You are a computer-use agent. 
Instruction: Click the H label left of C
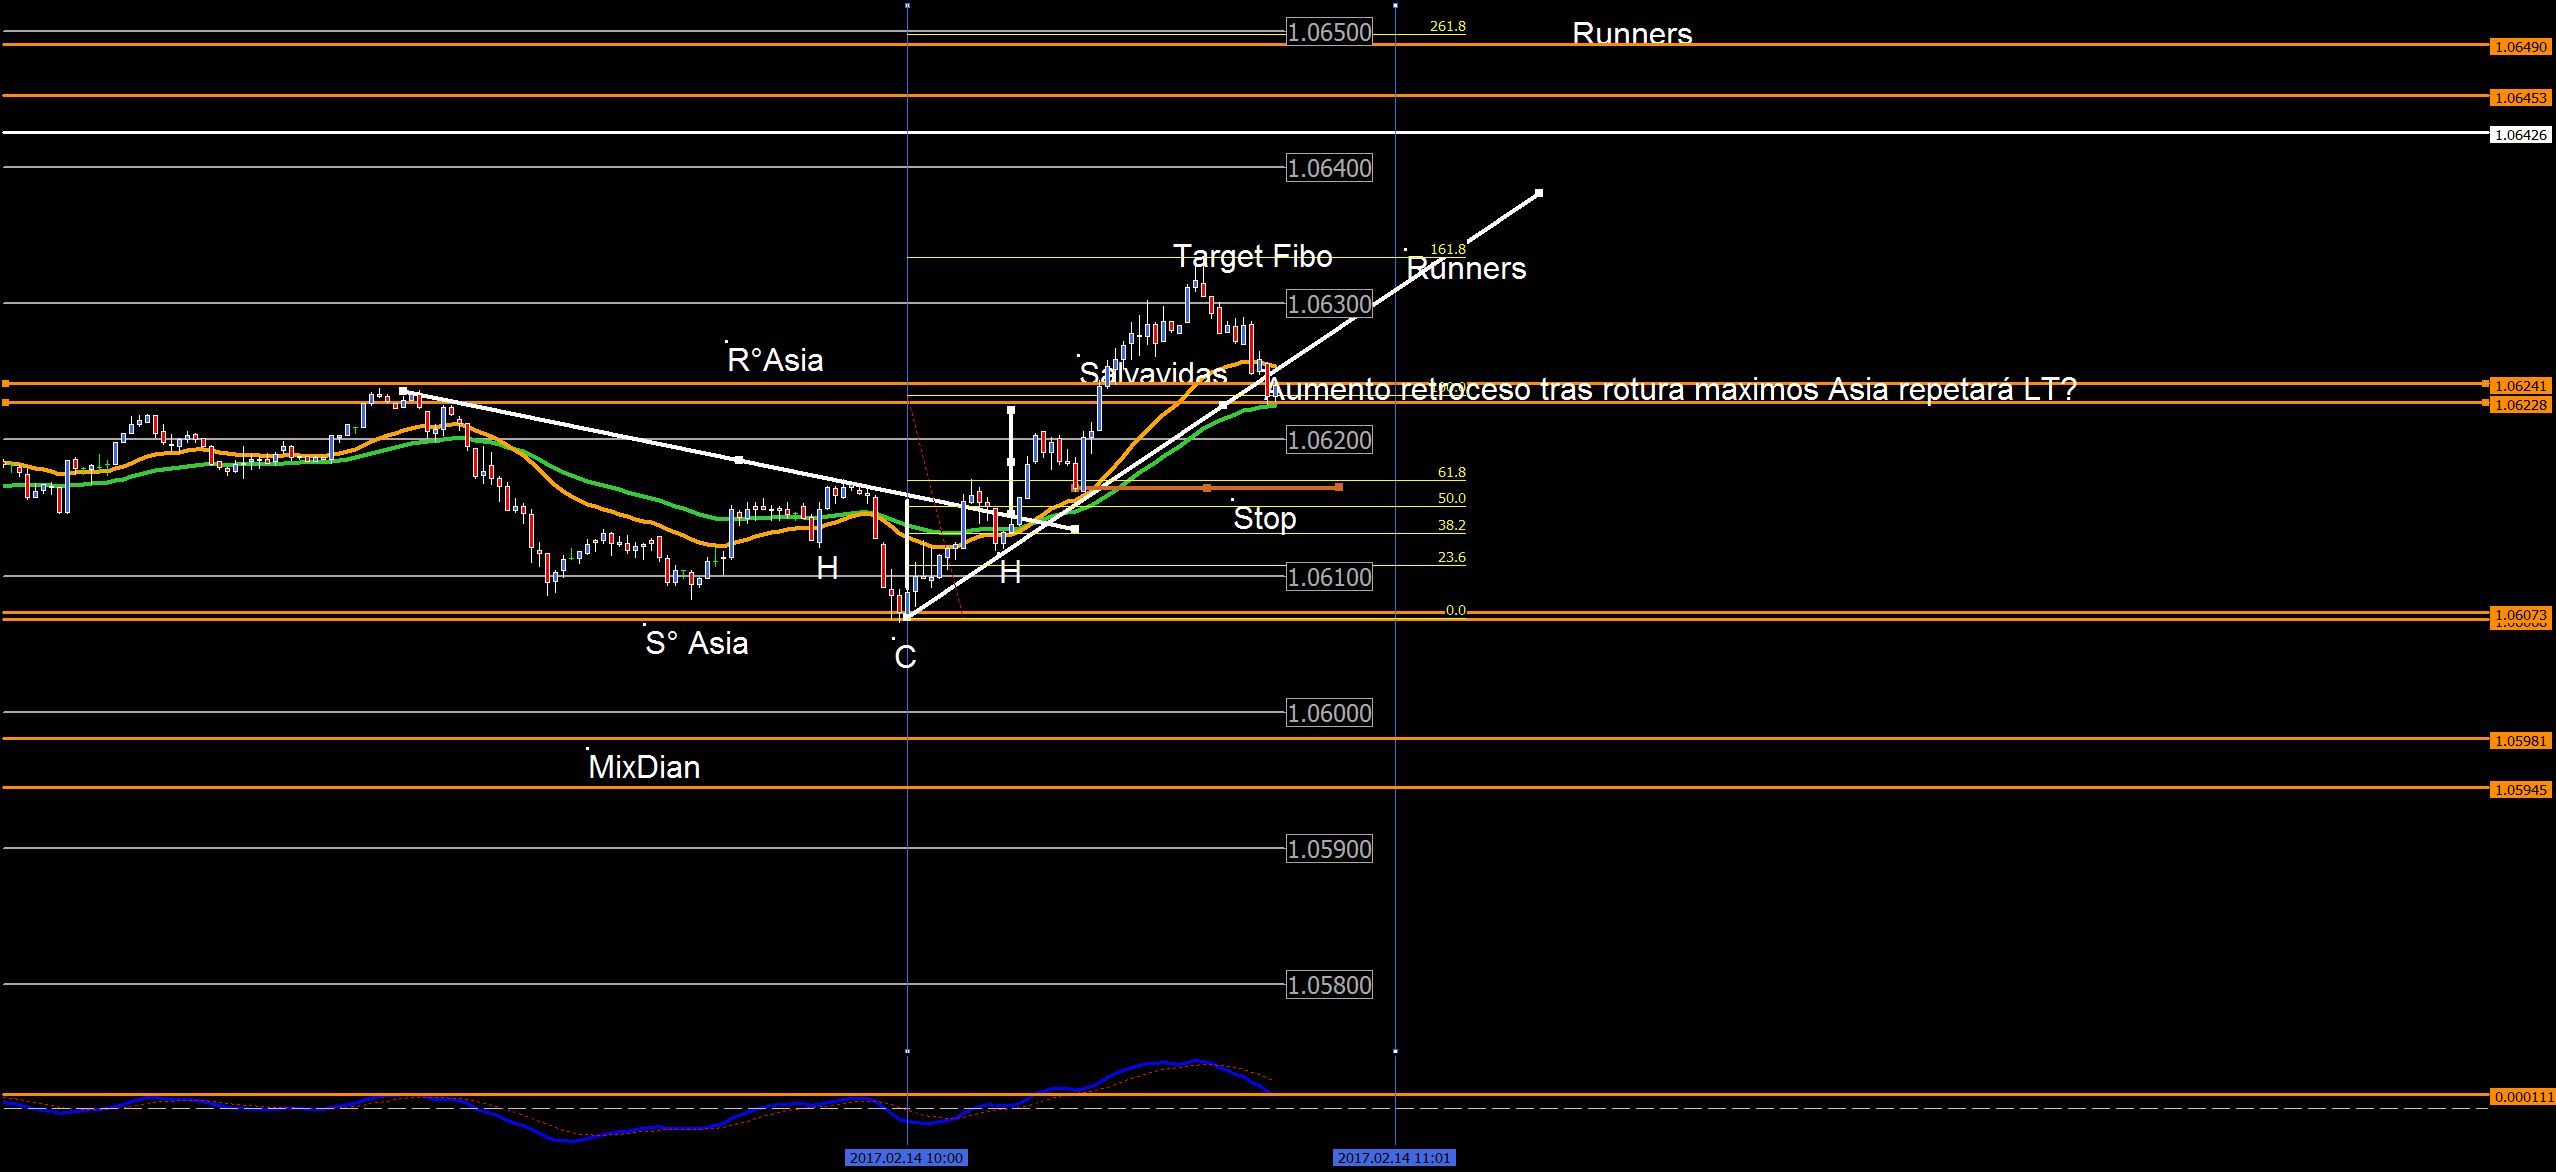827,568
